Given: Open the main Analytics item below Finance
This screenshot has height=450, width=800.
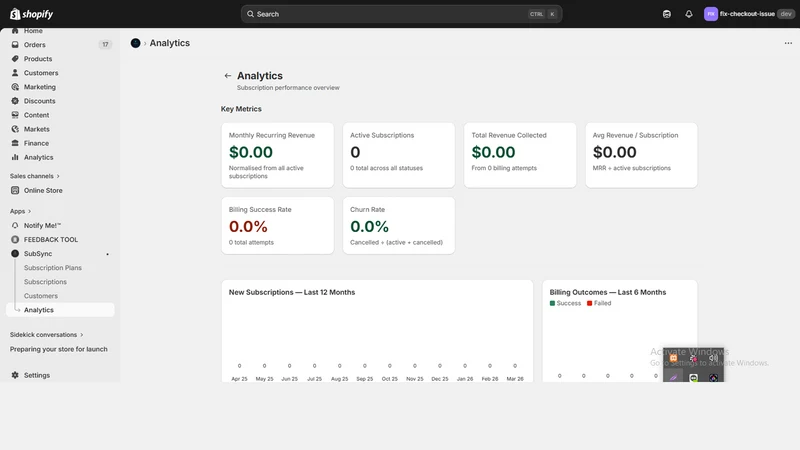Looking at the screenshot, I should pos(38,157).
